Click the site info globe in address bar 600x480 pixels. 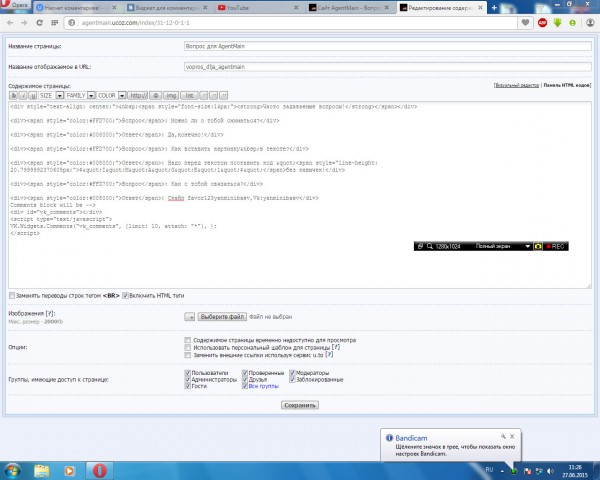pyautogui.click(x=72, y=23)
